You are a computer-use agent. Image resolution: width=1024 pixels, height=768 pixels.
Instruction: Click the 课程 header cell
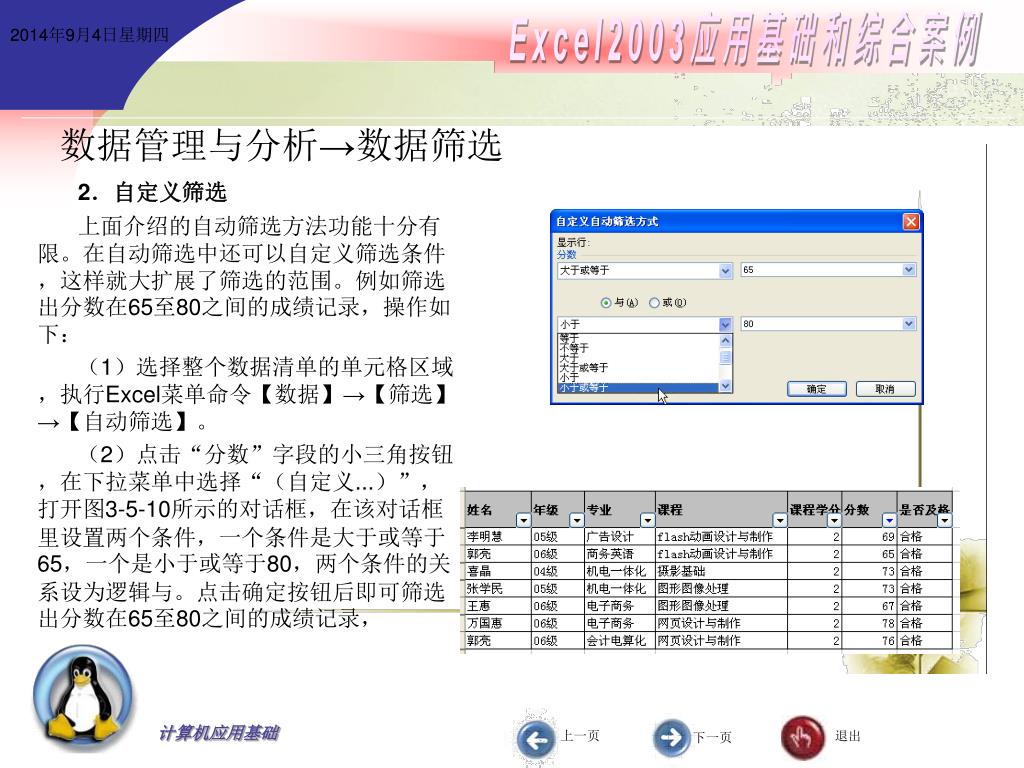(721, 510)
